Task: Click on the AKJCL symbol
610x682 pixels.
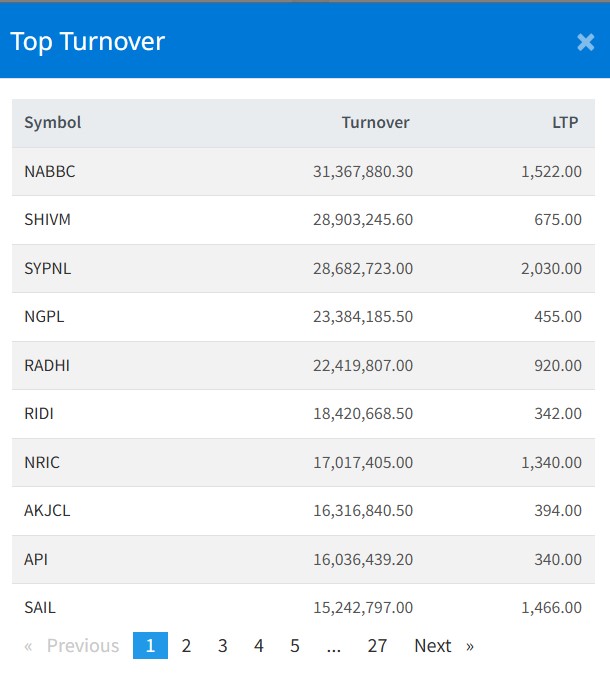Action: coord(47,511)
